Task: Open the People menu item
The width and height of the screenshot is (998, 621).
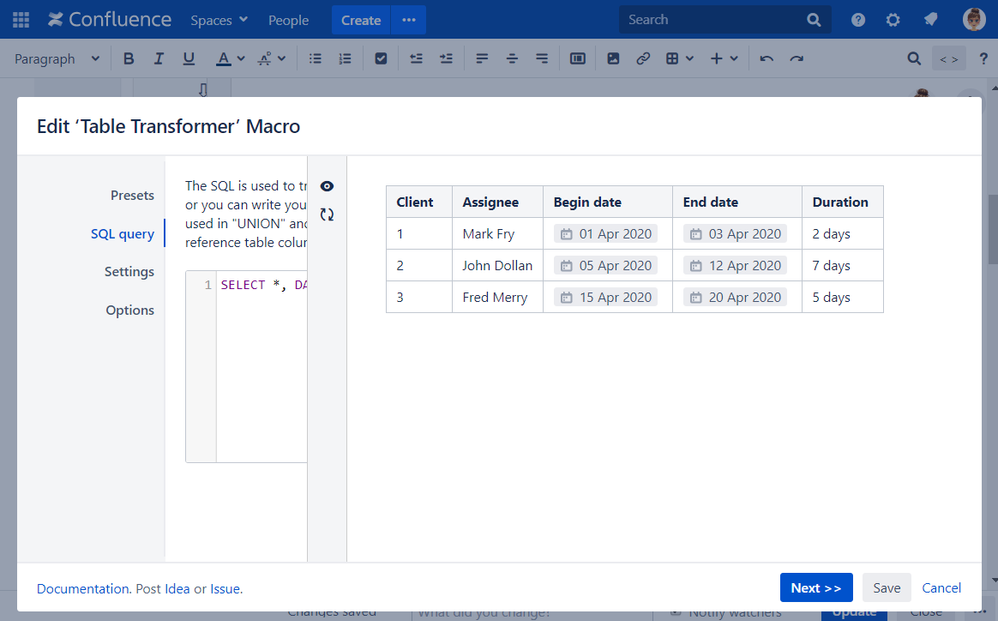Action: pyautogui.click(x=288, y=20)
